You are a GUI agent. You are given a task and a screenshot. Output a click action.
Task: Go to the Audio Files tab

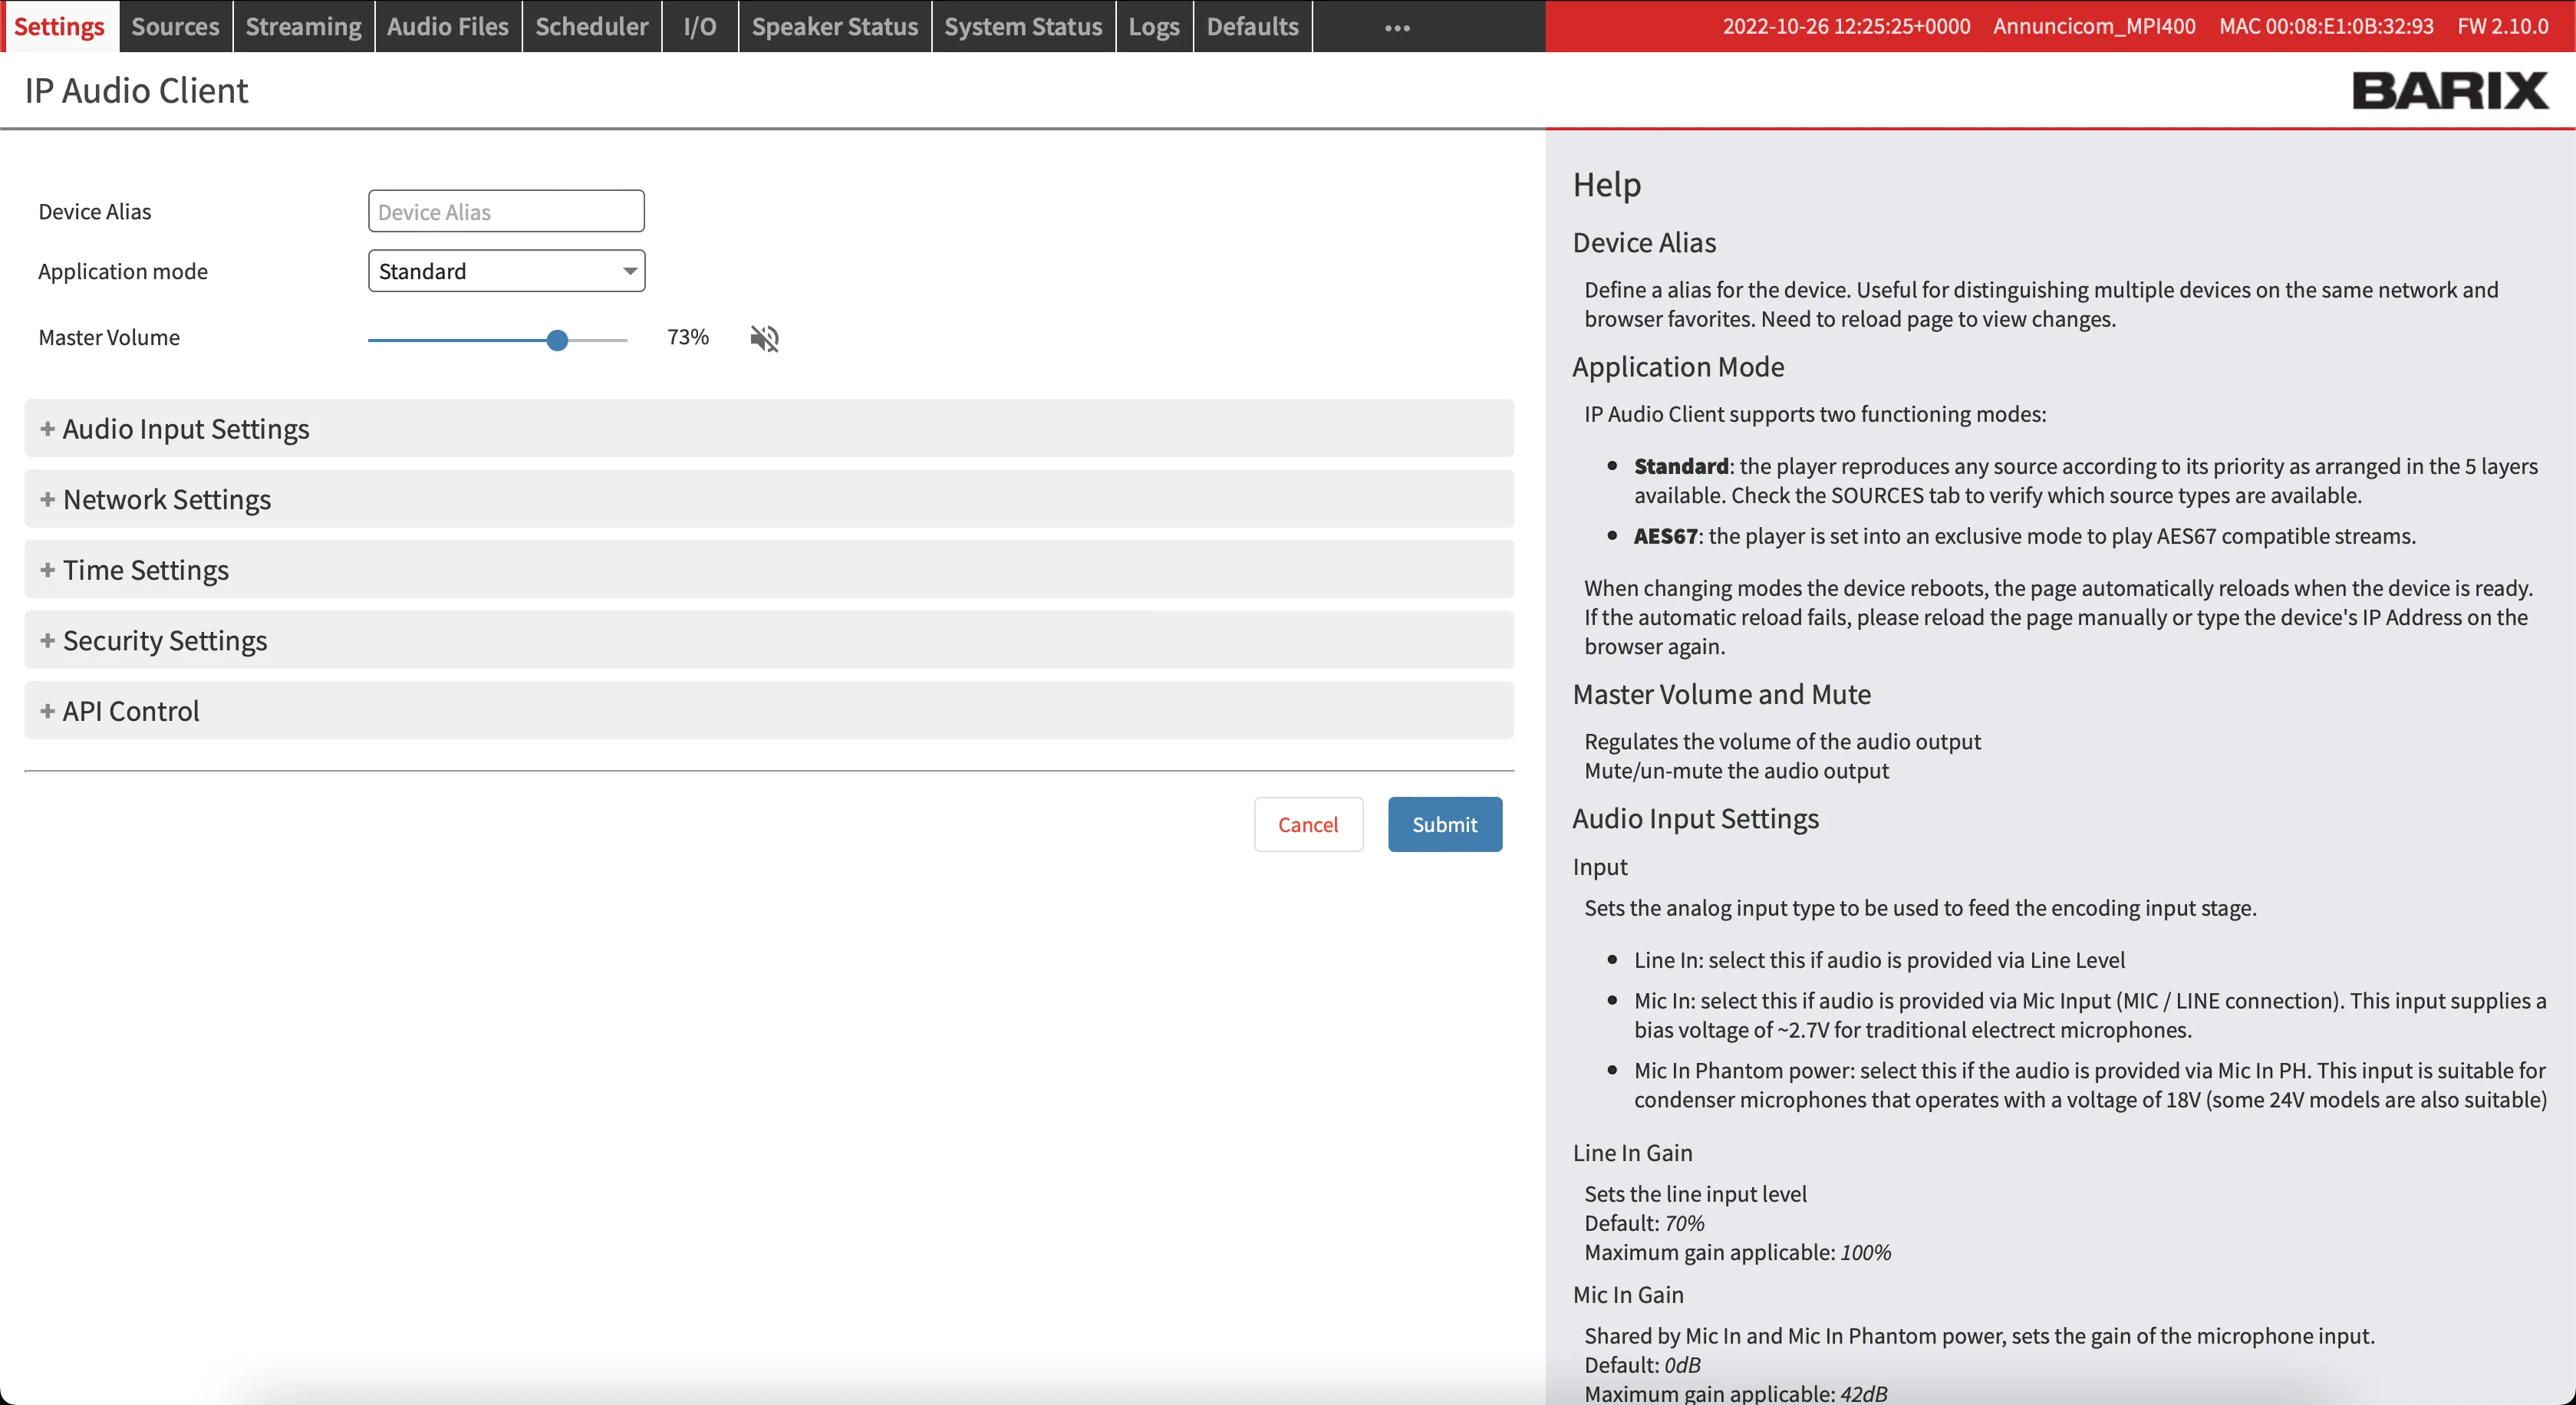[448, 26]
